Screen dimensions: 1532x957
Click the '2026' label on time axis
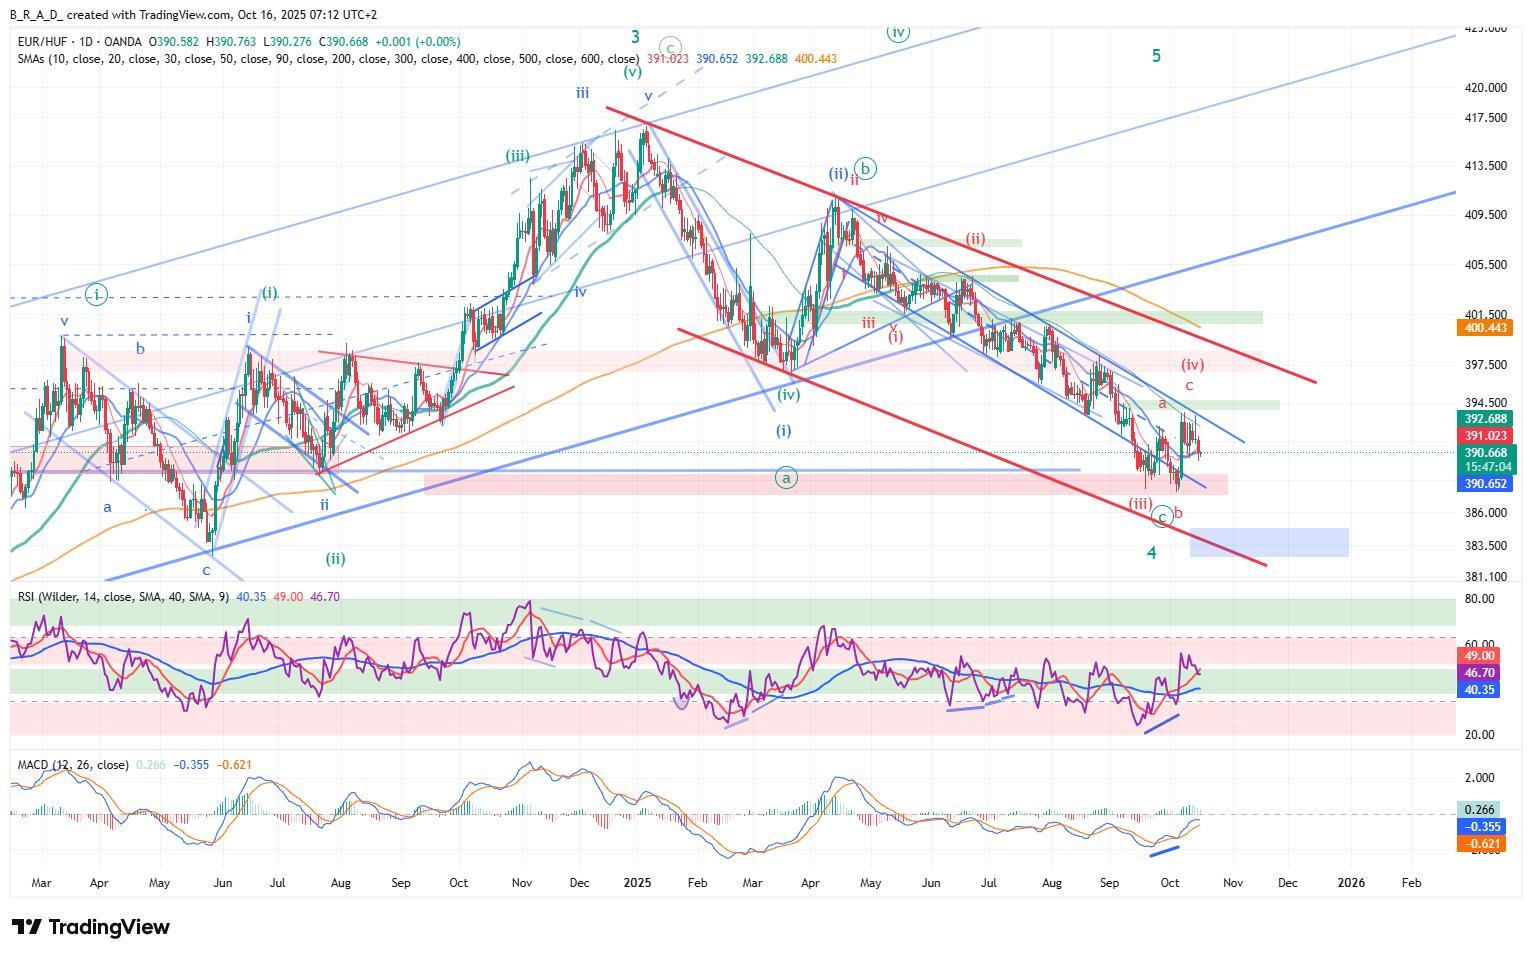tap(1351, 883)
